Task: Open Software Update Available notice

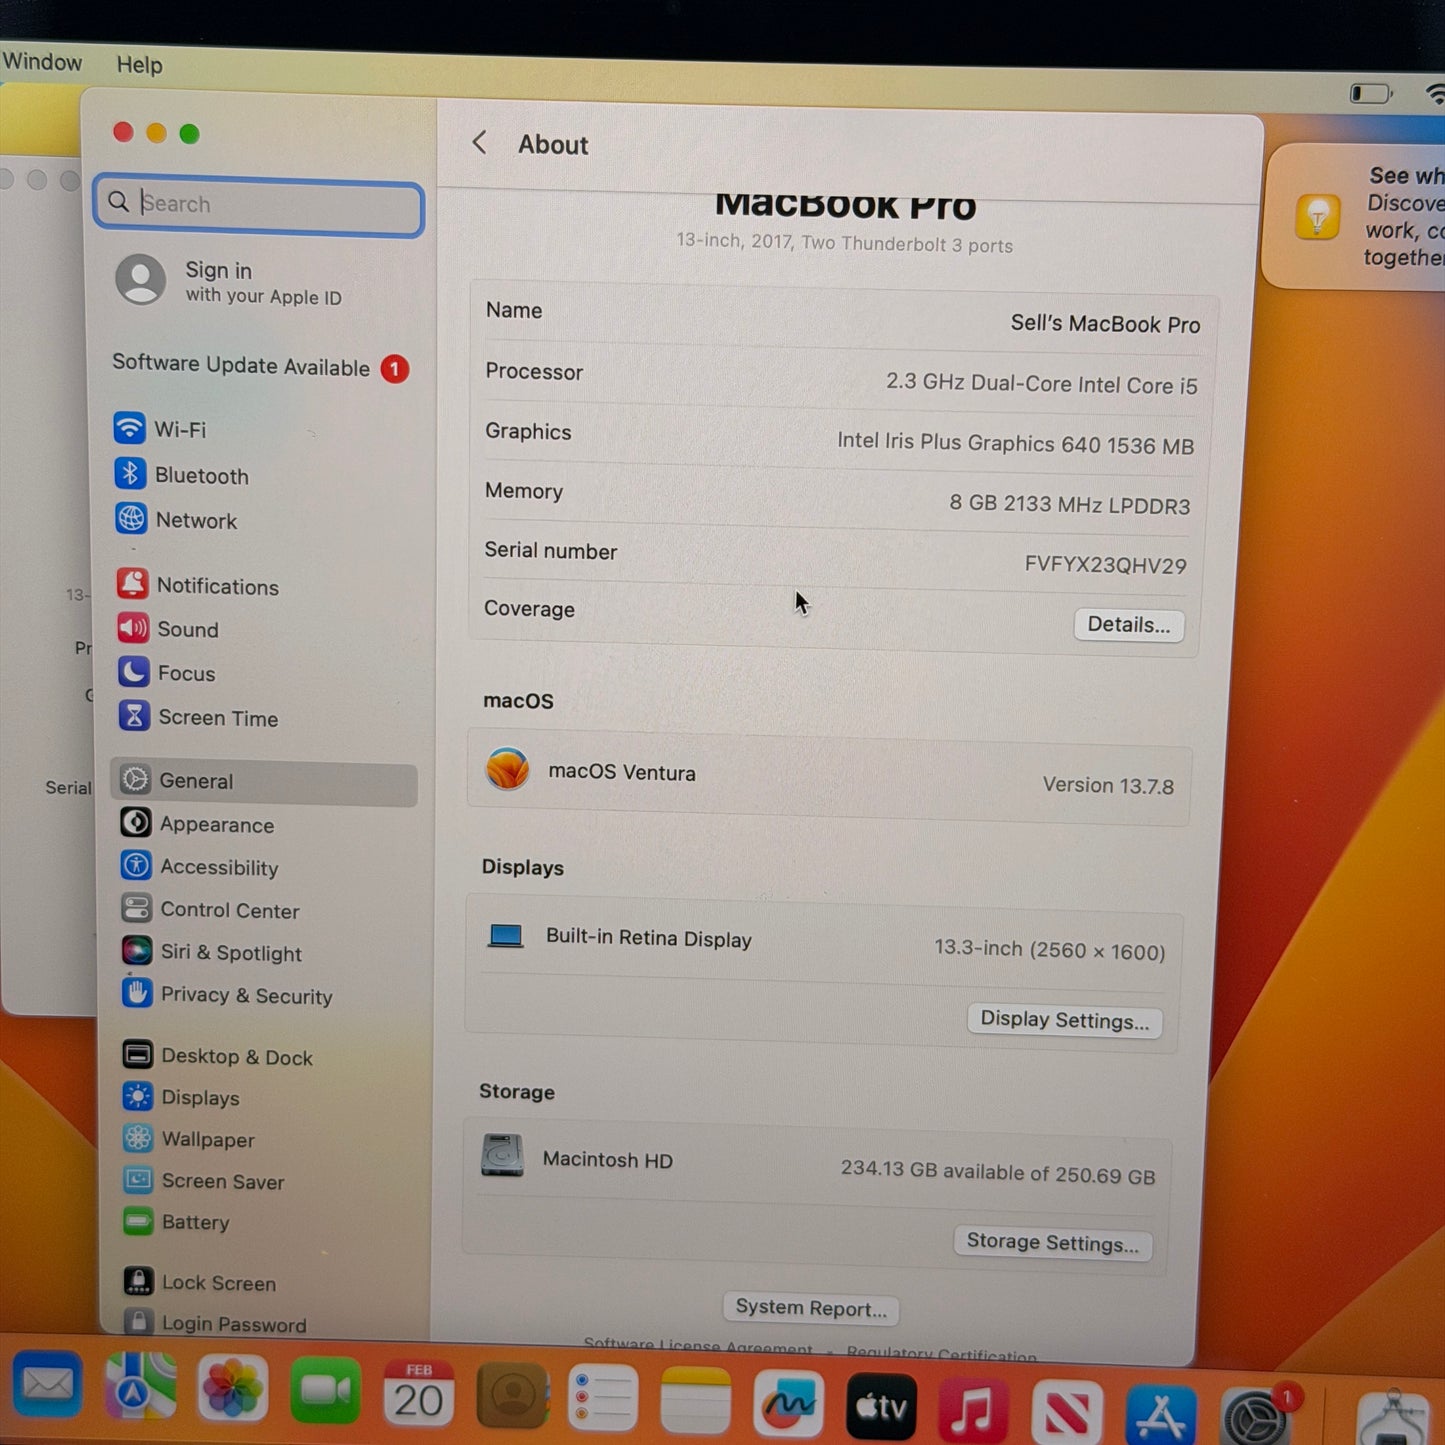Action: pos(260,366)
